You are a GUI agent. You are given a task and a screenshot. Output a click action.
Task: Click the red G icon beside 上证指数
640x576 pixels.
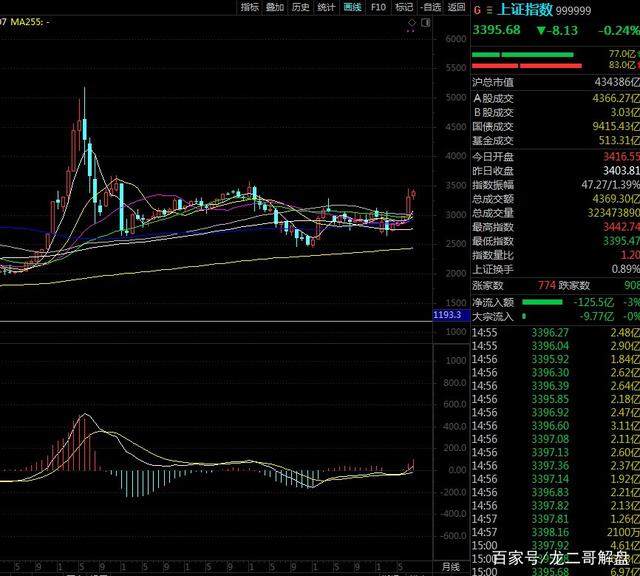[477, 10]
